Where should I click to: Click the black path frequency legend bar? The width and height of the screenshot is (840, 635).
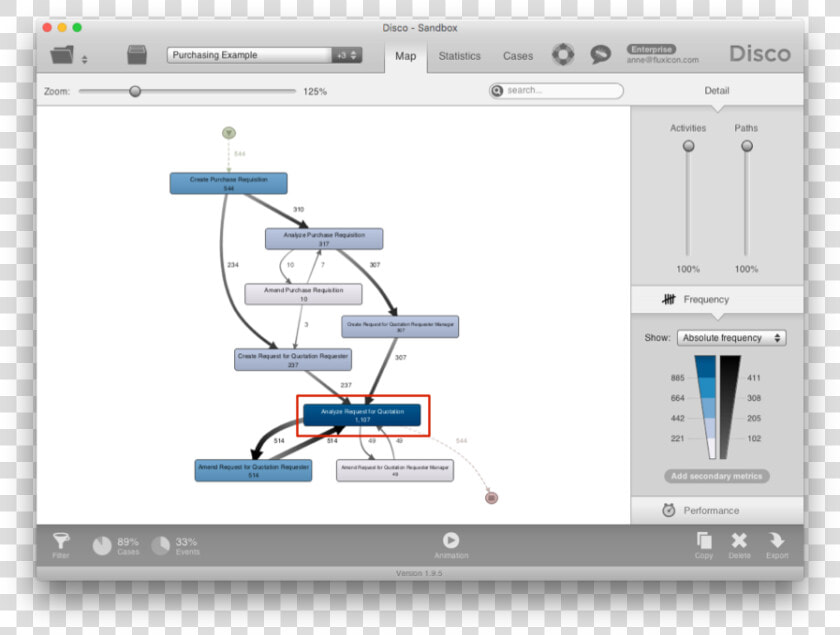coord(729,407)
